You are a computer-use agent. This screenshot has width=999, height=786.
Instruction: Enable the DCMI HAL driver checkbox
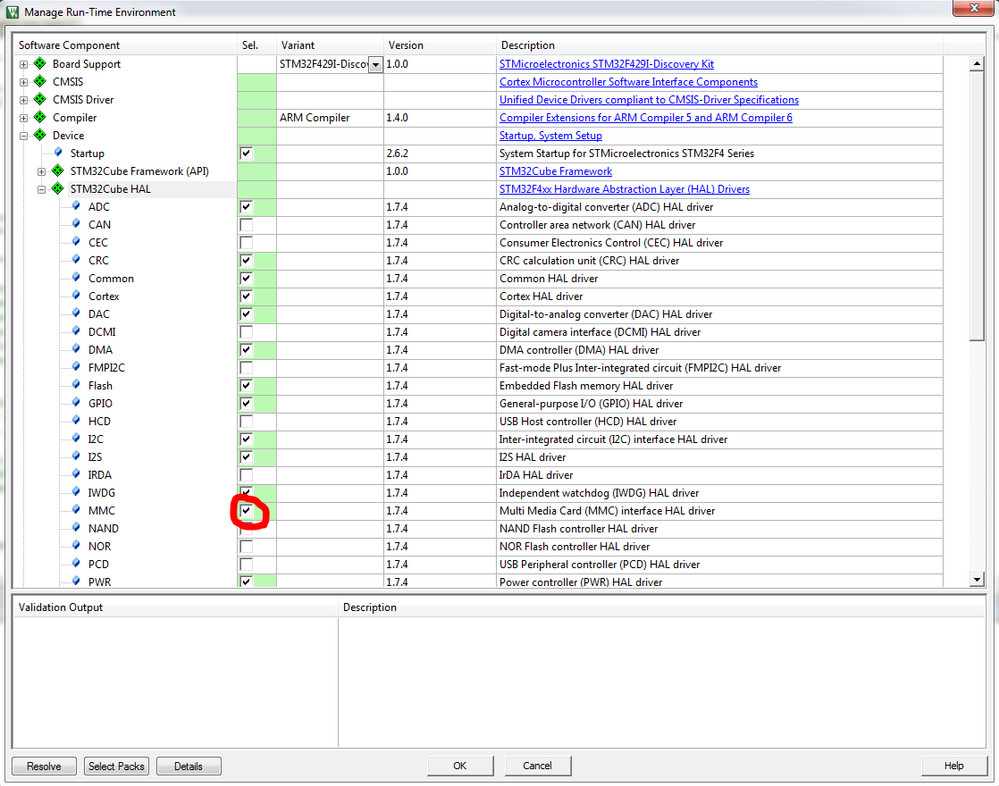tap(246, 332)
